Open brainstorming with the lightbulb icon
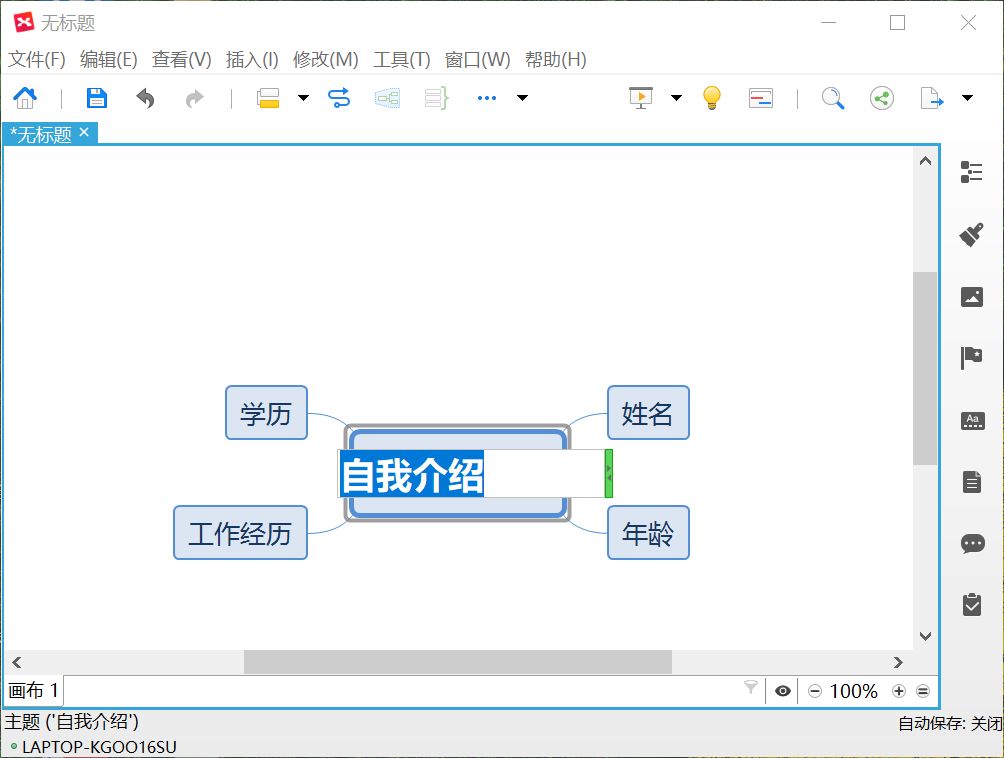Screen dimensions: 1004x758 tap(712, 97)
